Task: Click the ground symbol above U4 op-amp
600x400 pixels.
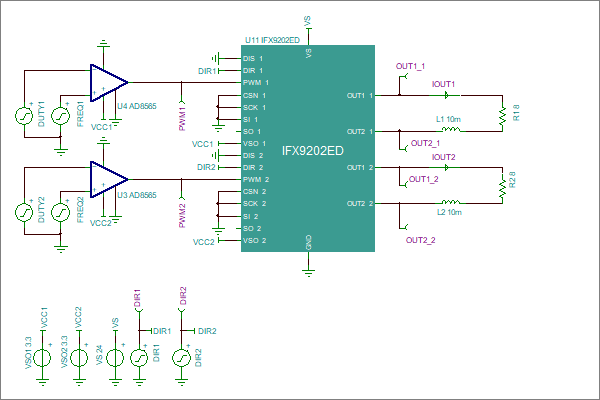Action: [x=103, y=43]
